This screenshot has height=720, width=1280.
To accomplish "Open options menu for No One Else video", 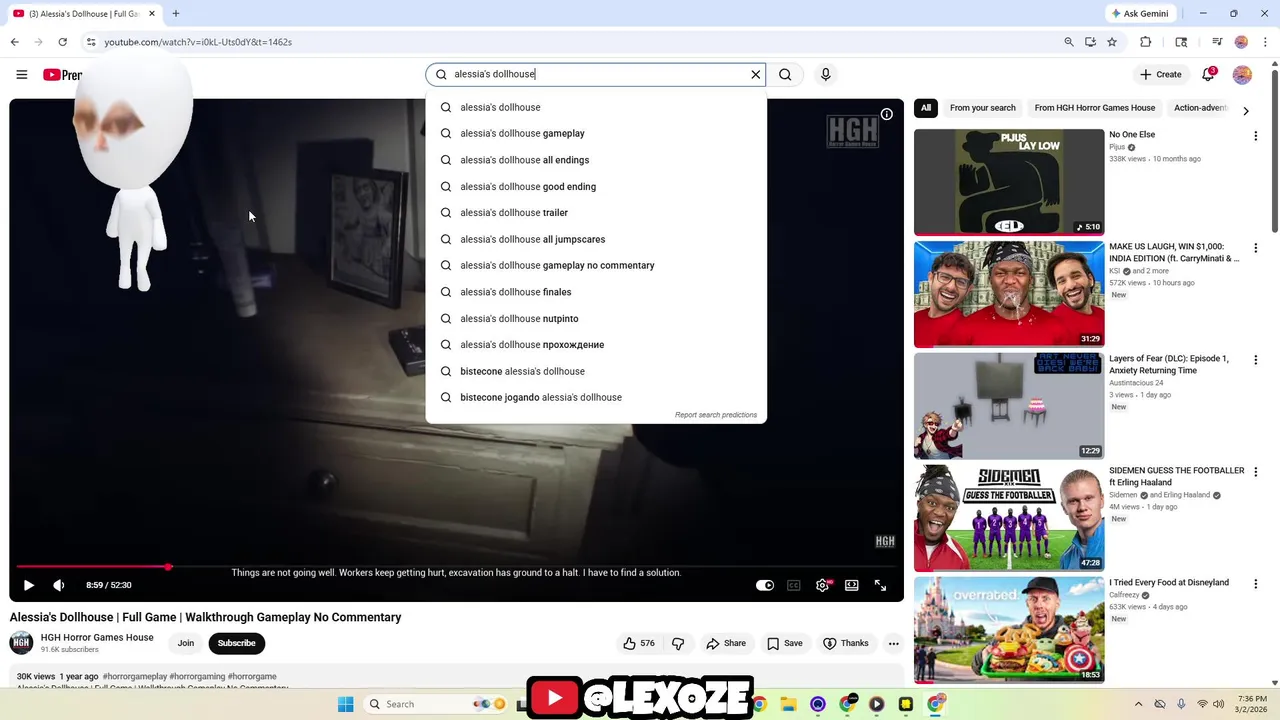I will (x=1256, y=136).
